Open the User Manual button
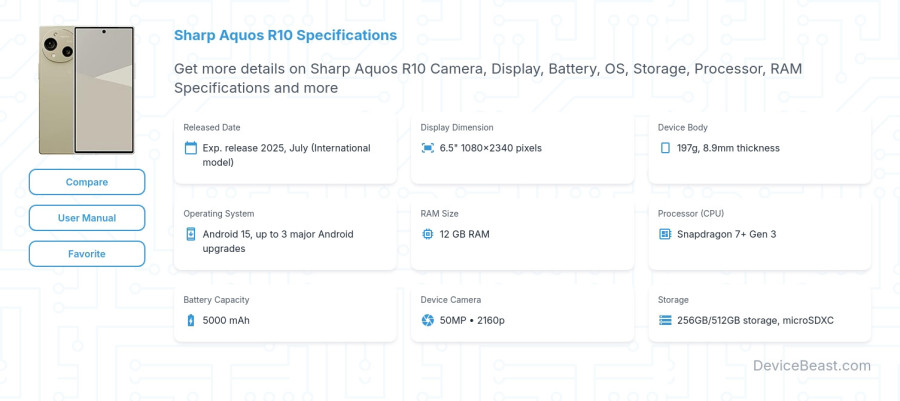This screenshot has height=401, width=900. pos(87,218)
